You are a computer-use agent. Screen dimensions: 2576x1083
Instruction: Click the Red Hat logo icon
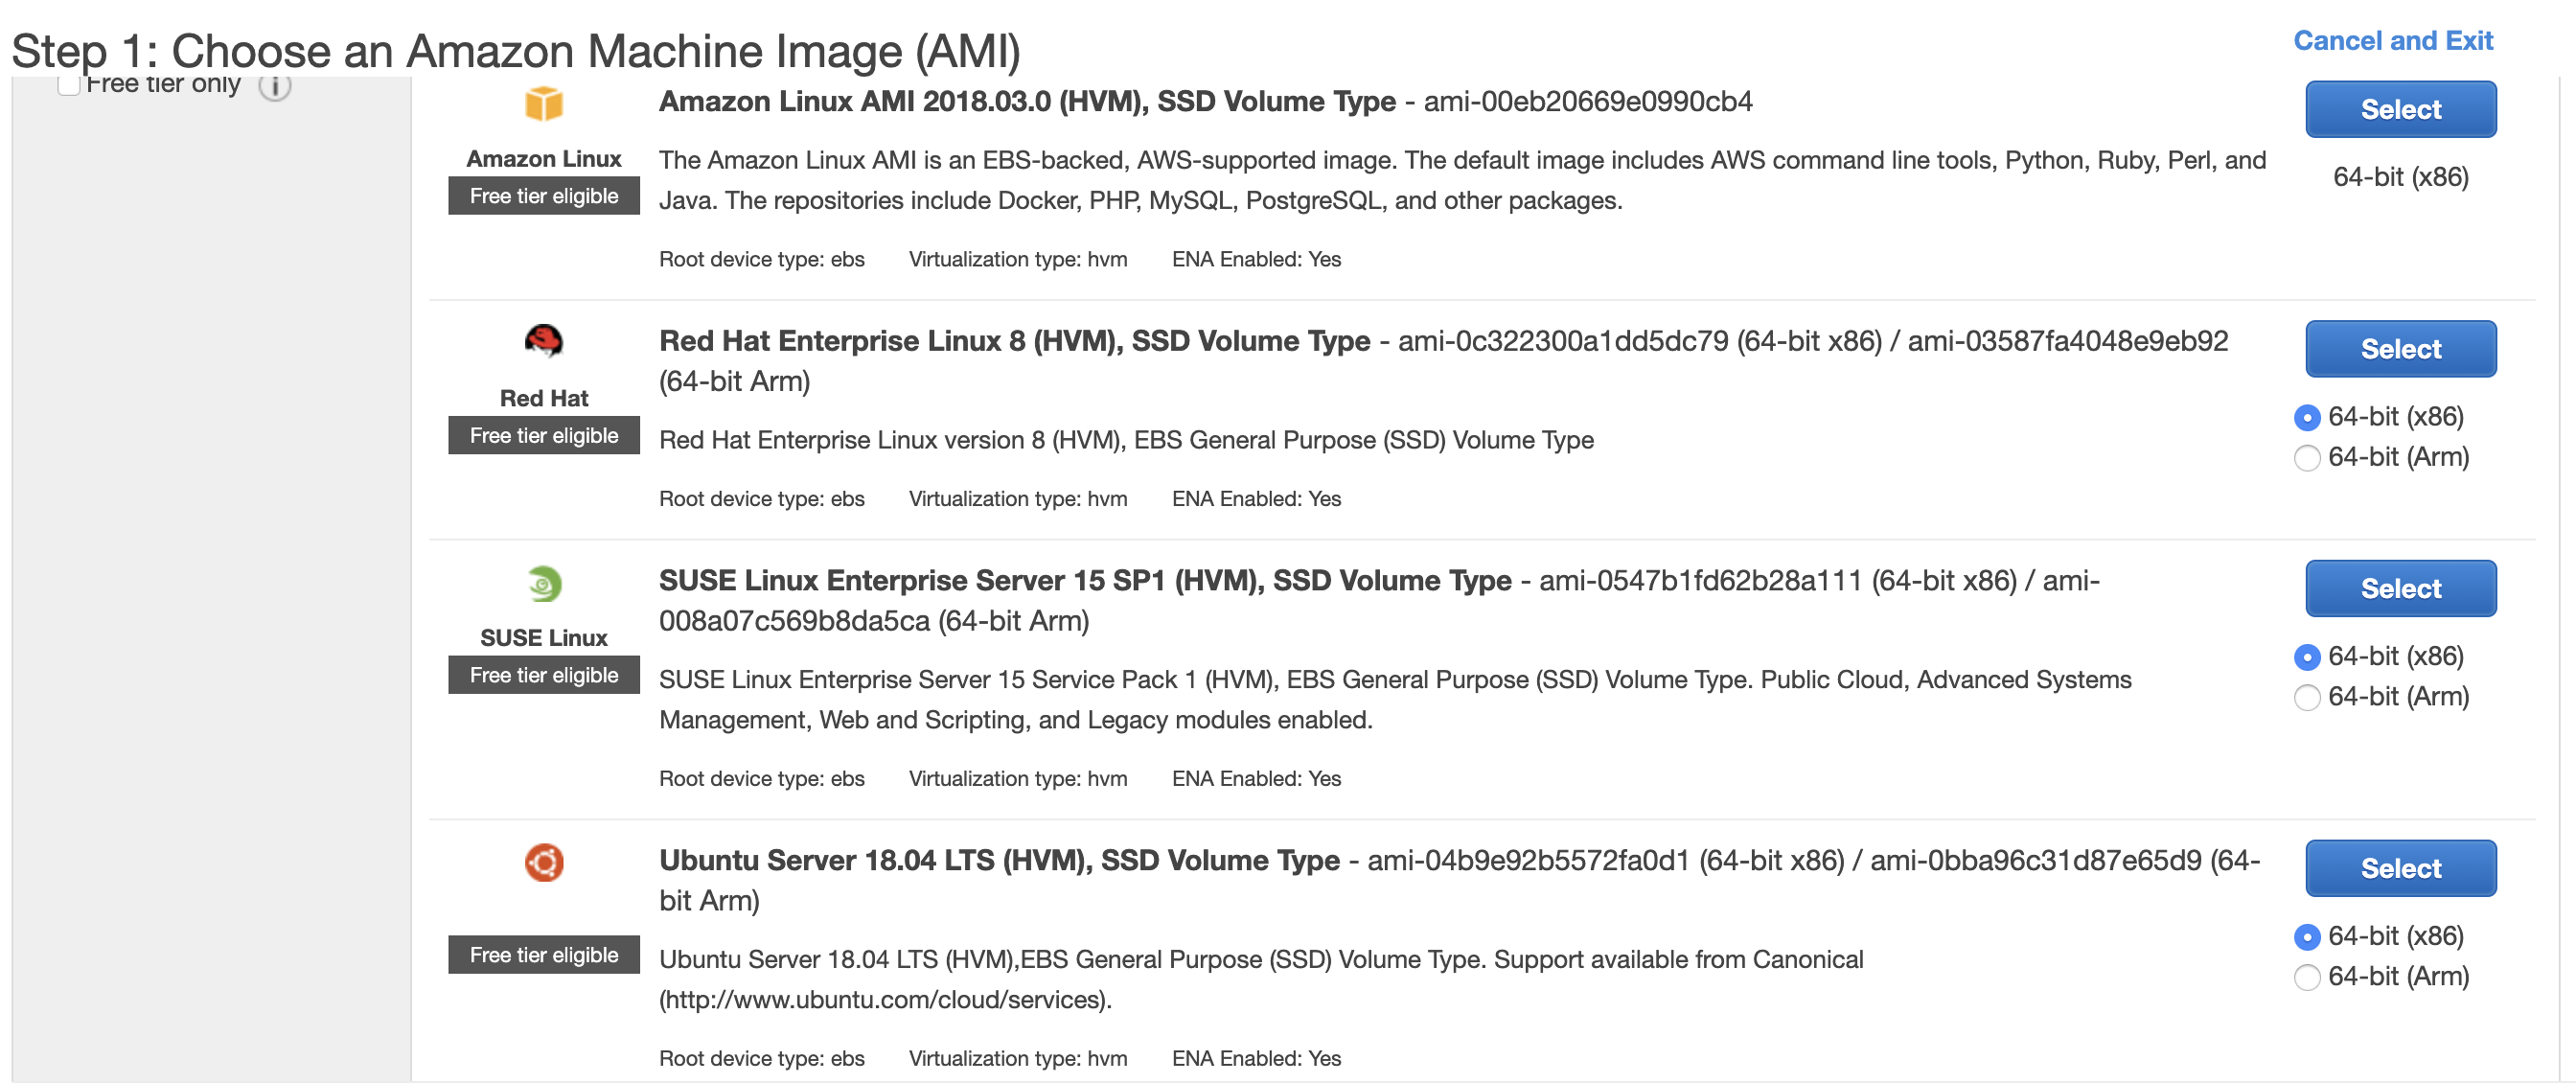pos(544,341)
